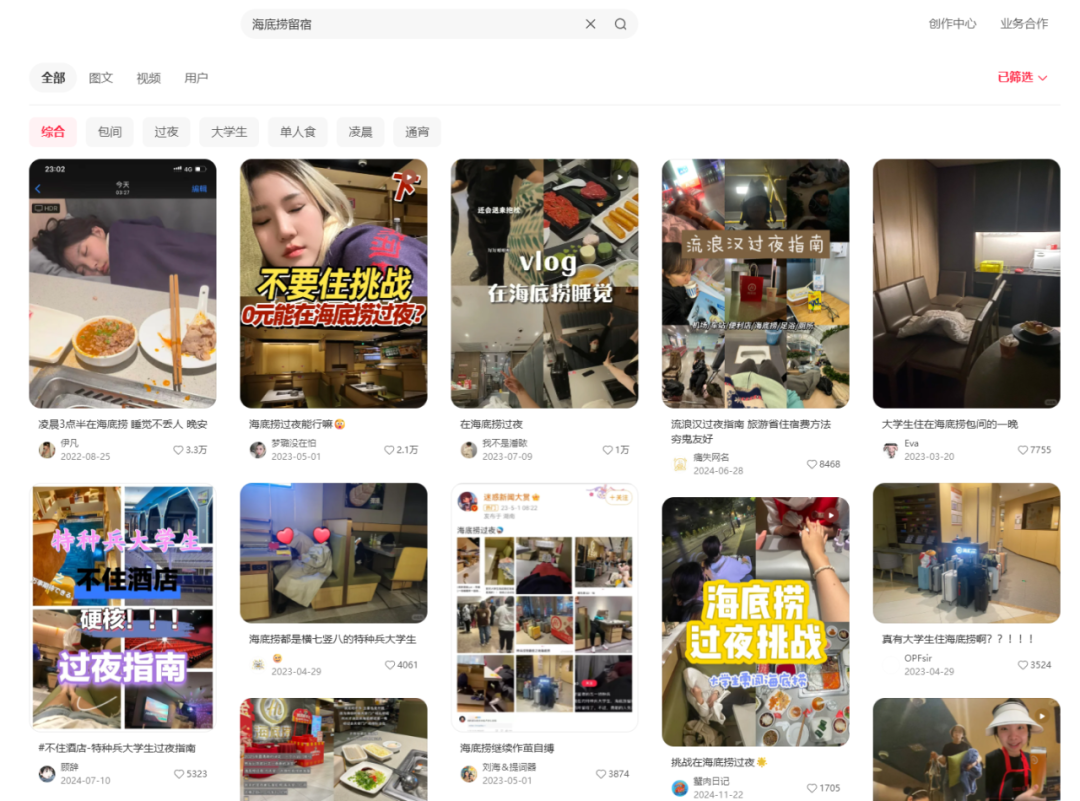Open avatar of user 我不是潘歆
Viewport: 1080px width, 801px height.
(469, 450)
